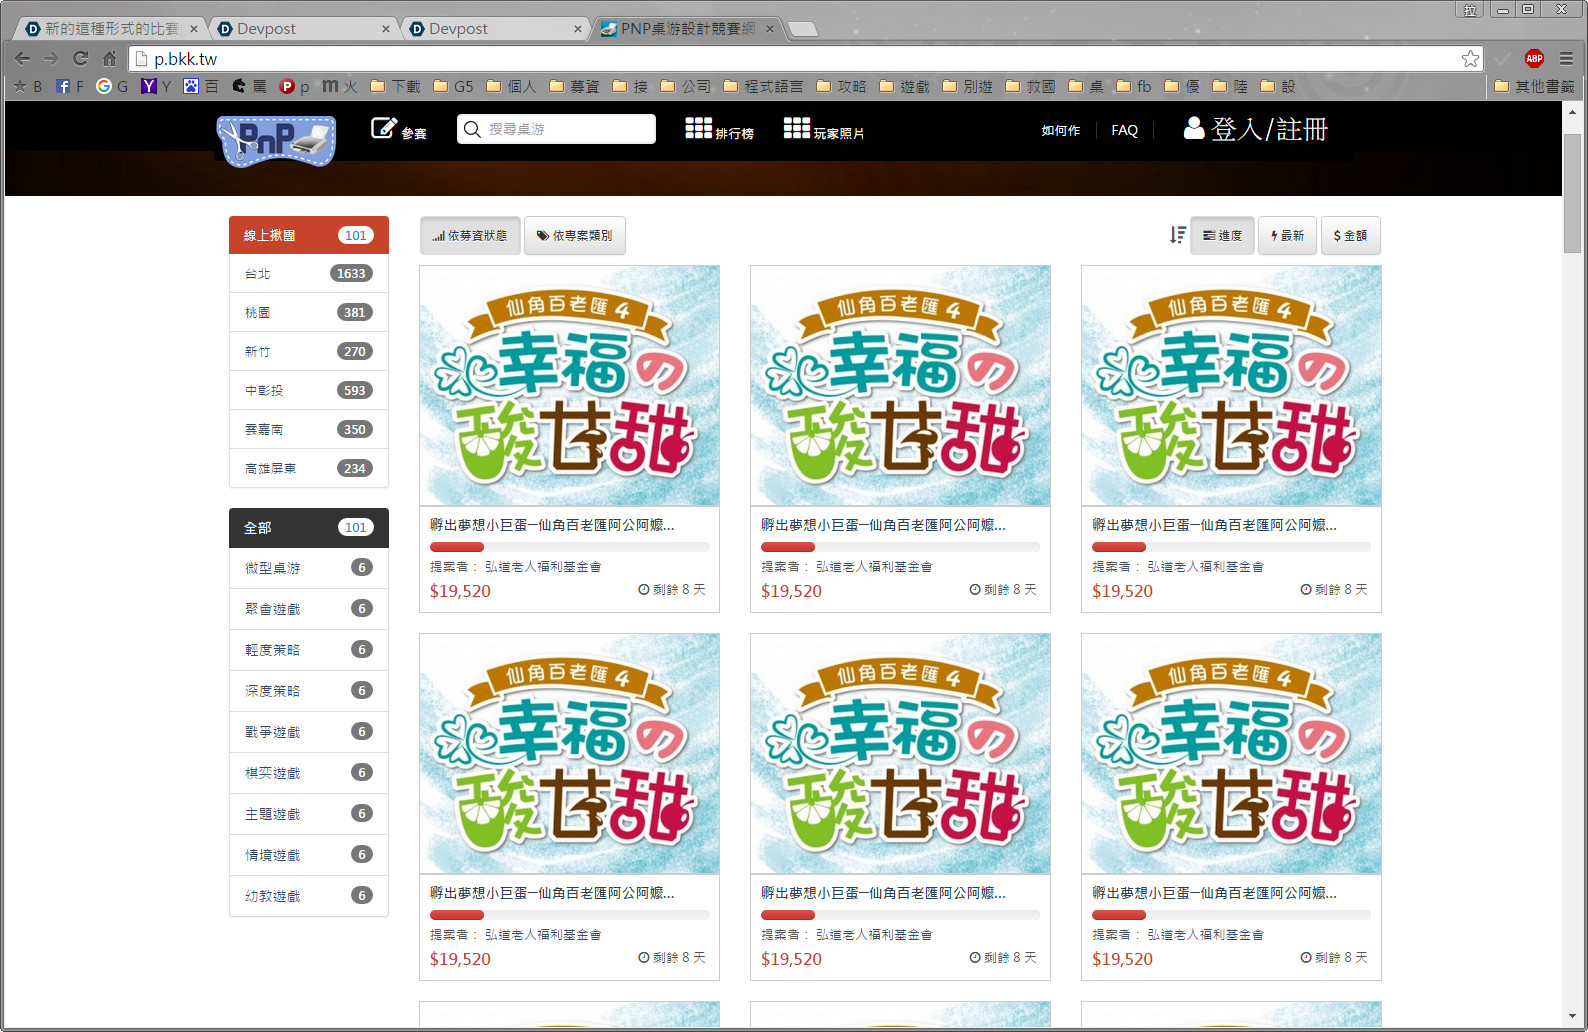Switch to the PNP桌游設計競賽網 tab
The image size is (1588, 1032).
pos(687,29)
